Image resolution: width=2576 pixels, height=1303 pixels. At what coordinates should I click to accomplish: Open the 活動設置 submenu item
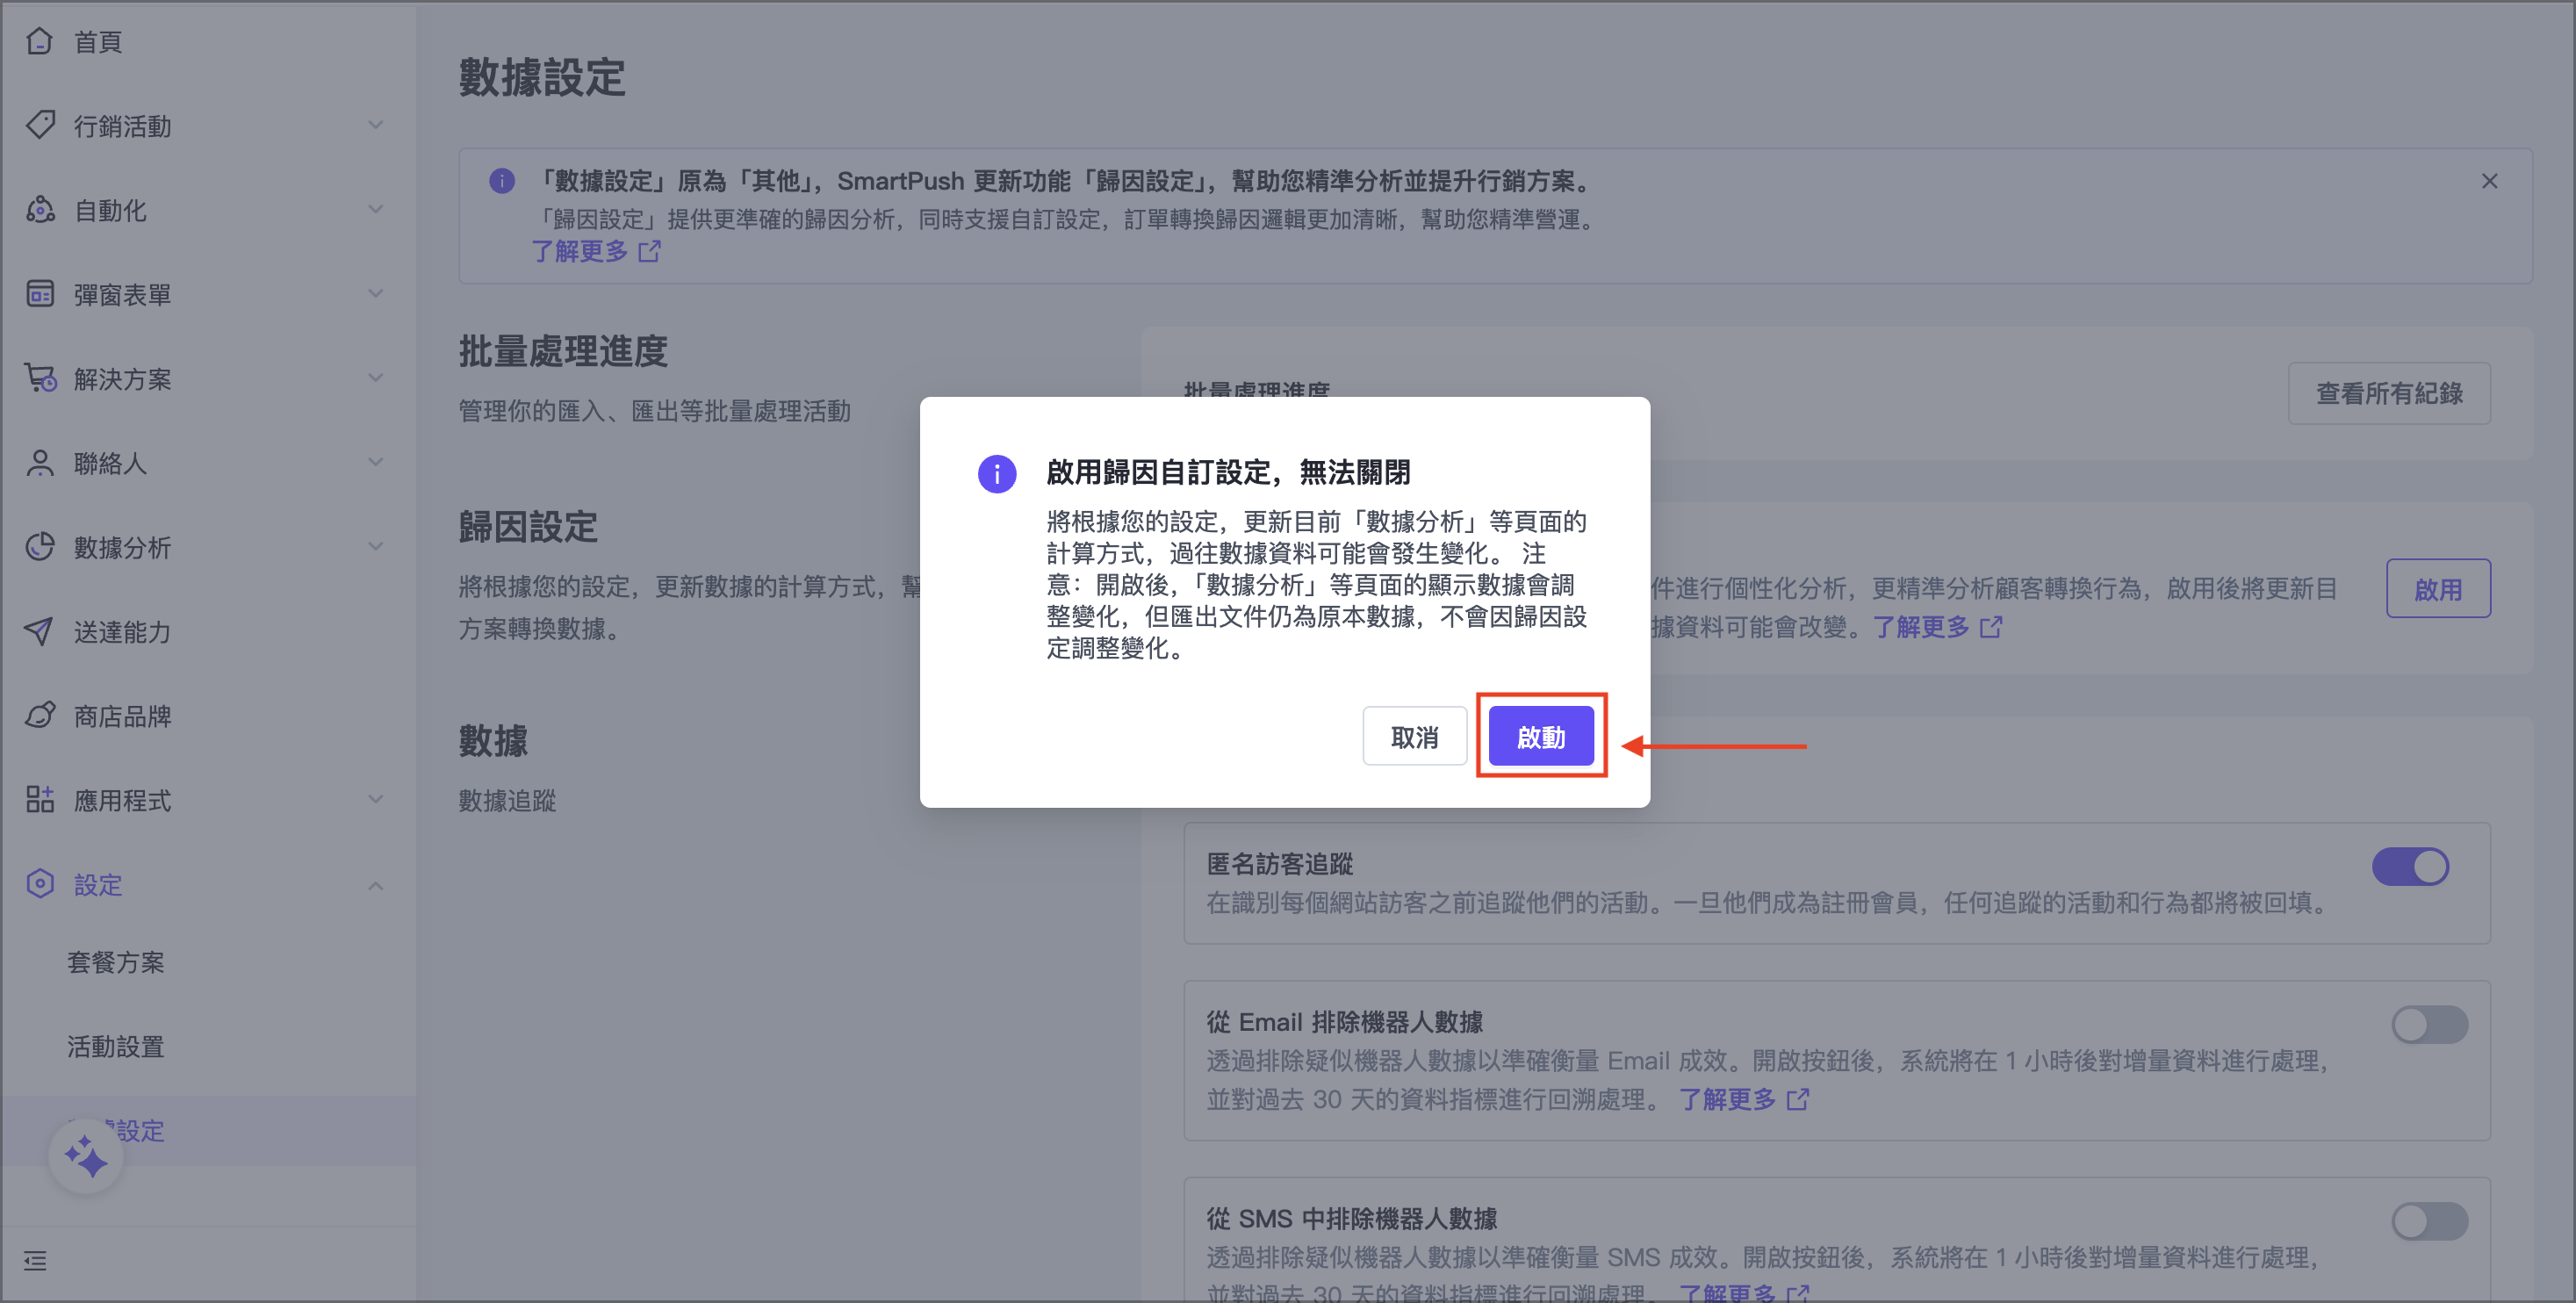[116, 1047]
